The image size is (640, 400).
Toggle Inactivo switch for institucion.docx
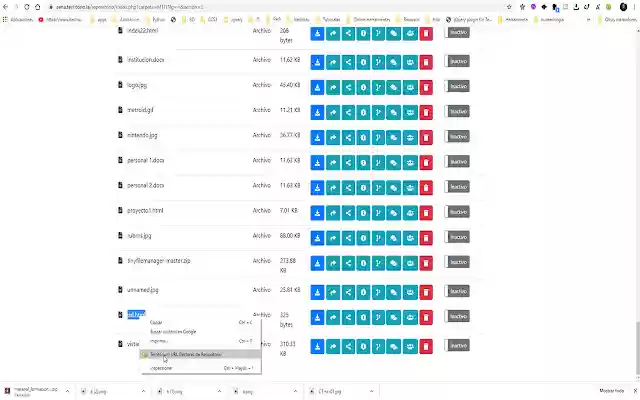pyautogui.click(x=457, y=61)
